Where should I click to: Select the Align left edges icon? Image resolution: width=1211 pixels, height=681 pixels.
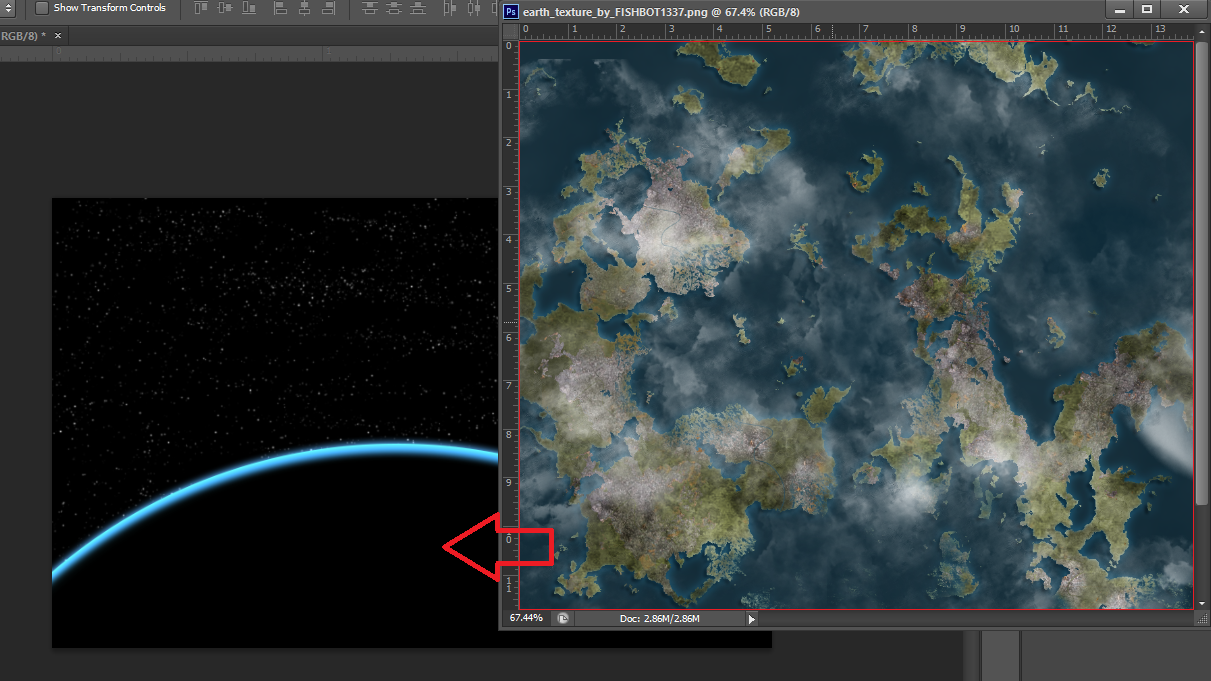pyautogui.click(x=281, y=9)
